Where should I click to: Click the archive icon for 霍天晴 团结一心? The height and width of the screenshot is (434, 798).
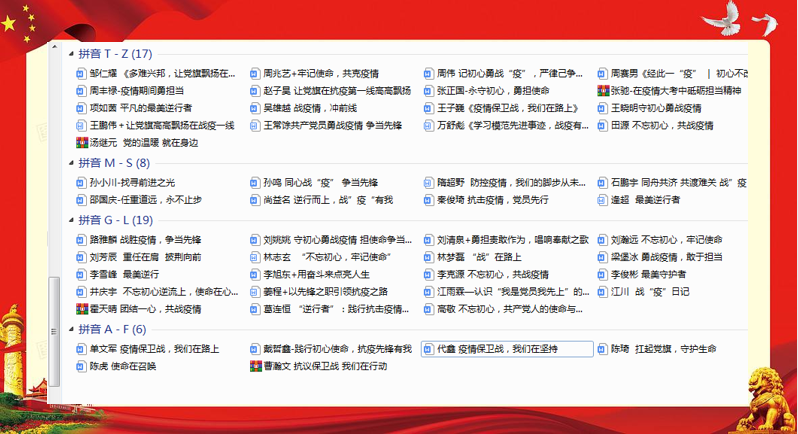point(82,309)
